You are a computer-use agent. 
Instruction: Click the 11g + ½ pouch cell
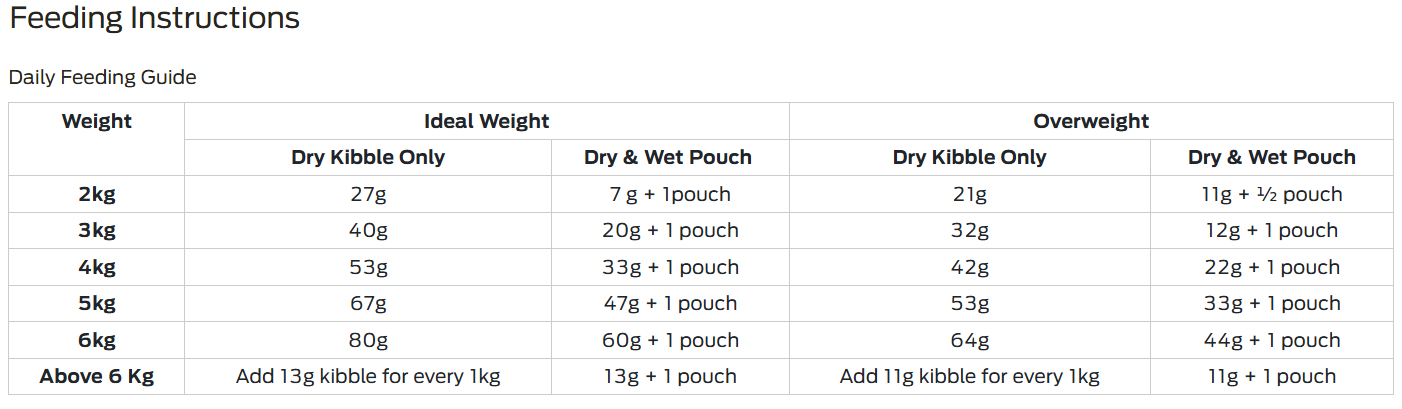click(1272, 195)
